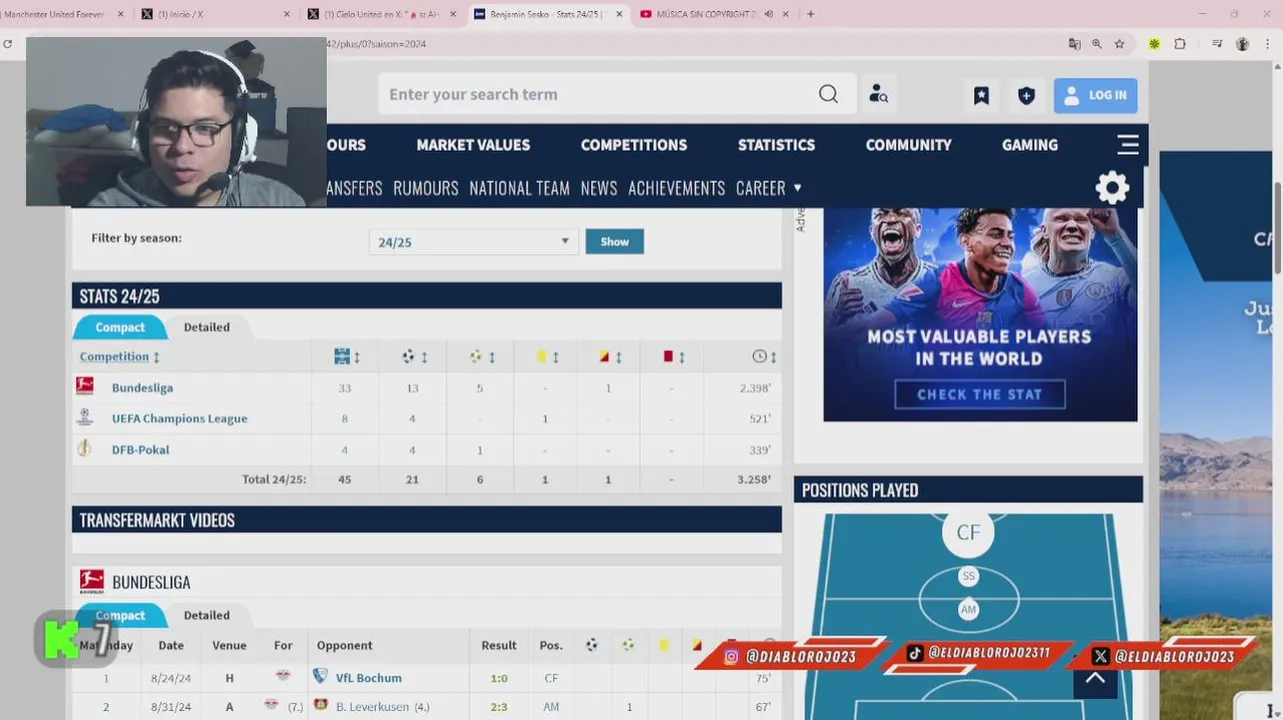Open the GAMING menu

[1030, 145]
